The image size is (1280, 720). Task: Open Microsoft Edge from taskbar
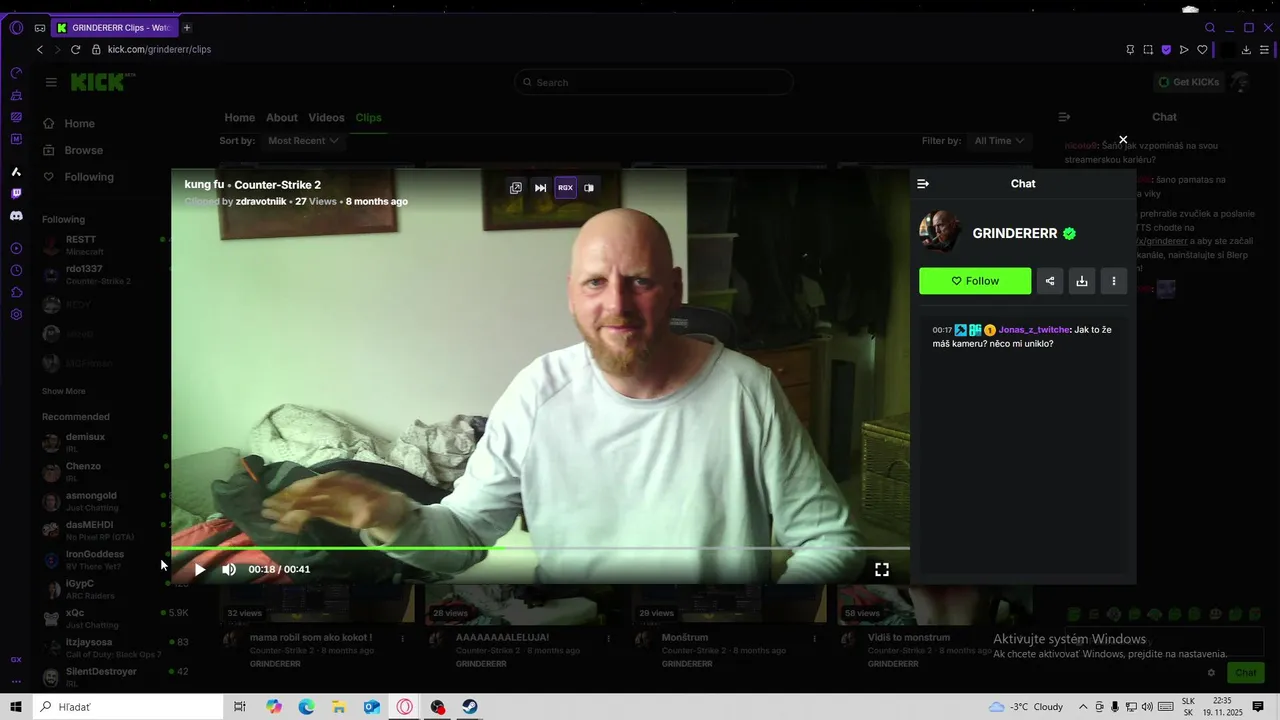pos(306,707)
